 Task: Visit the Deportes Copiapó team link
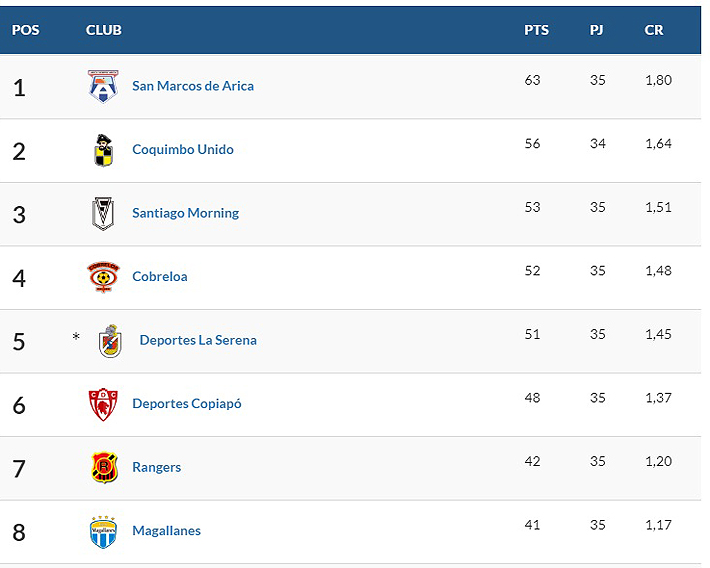click(187, 404)
